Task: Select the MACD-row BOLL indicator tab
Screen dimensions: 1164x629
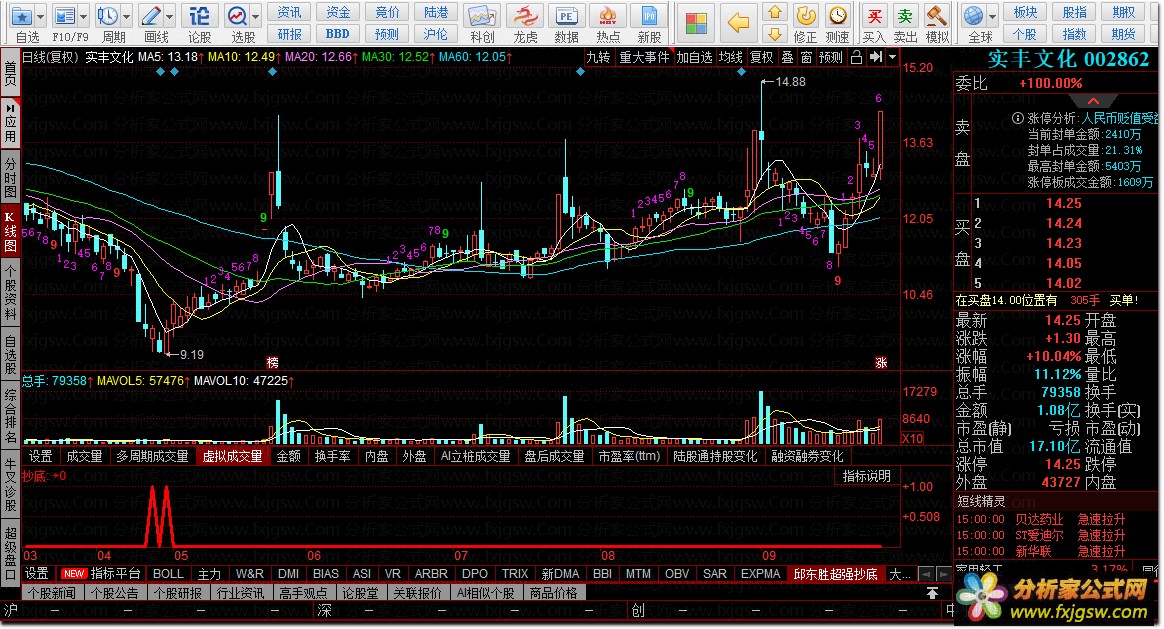Action: [169, 574]
